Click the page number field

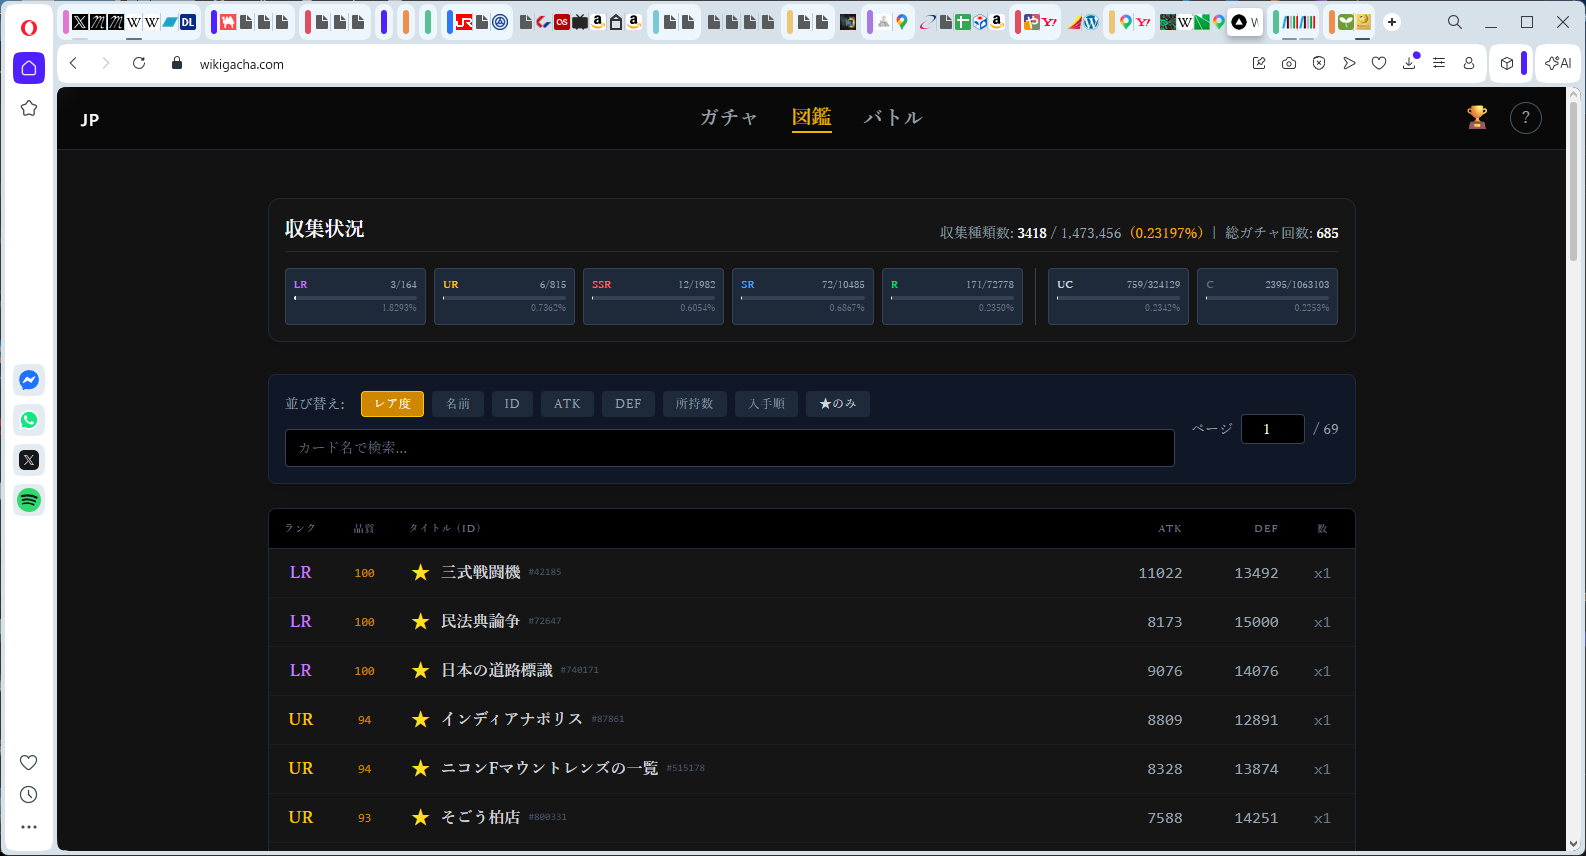point(1272,429)
